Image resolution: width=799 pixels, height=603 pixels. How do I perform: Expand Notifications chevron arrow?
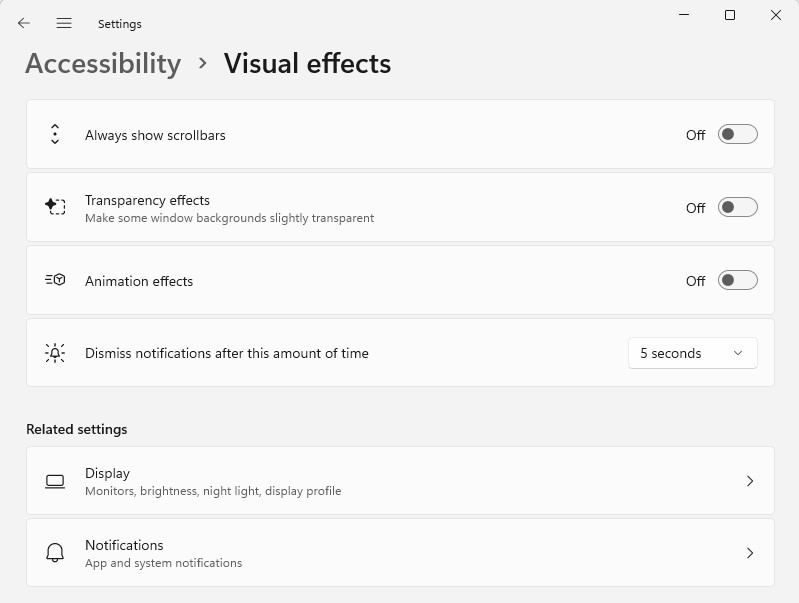pyautogui.click(x=750, y=553)
